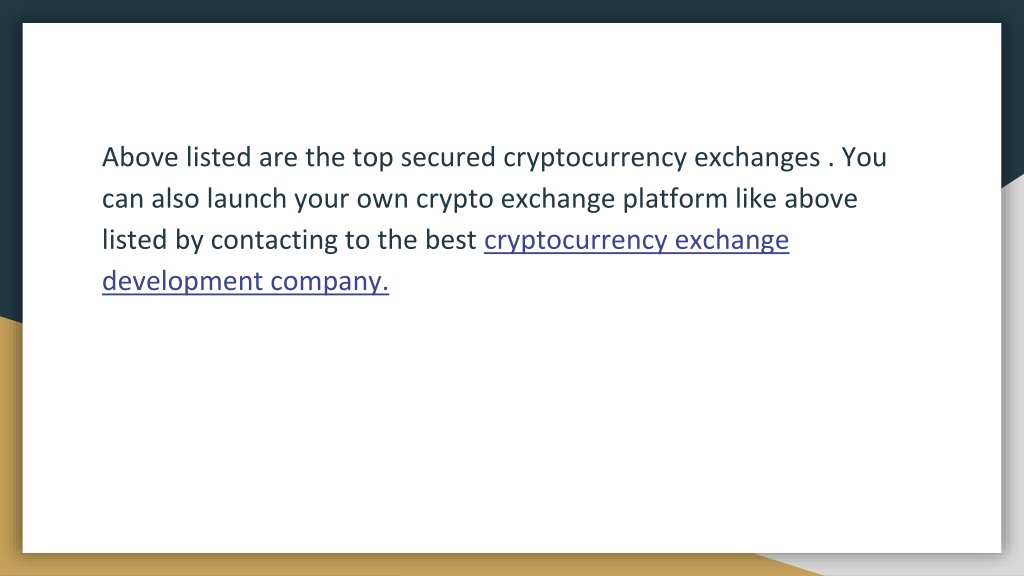This screenshot has width=1024, height=576.
Task: Click the gray triangle at bottom right corner
Action: coord(914,566)
